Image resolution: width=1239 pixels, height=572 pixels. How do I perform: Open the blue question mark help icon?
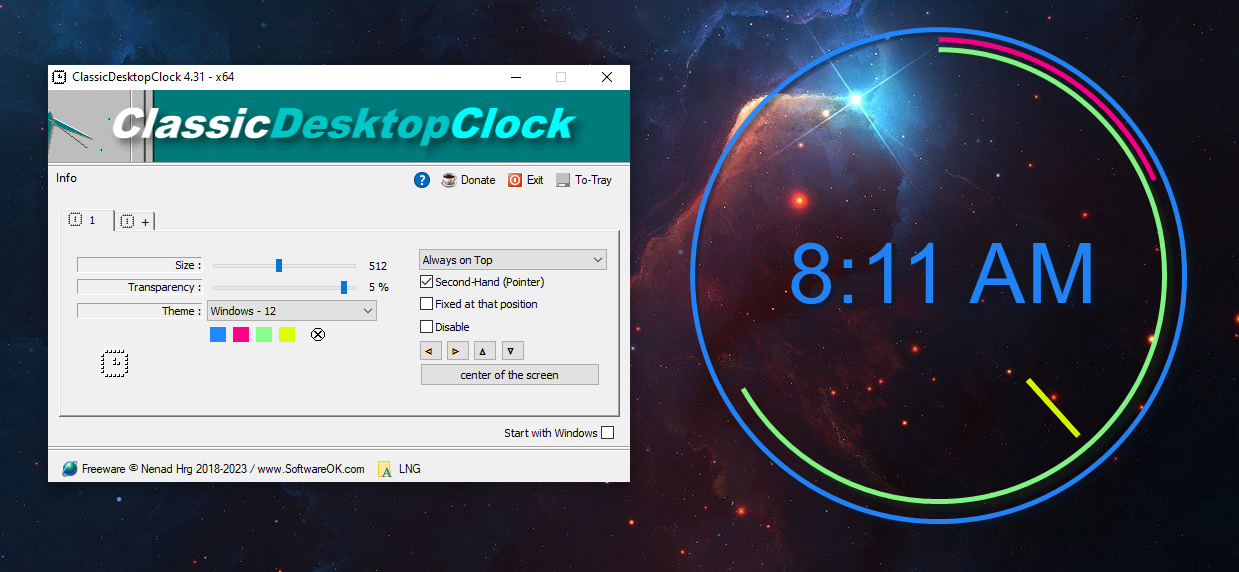(422, 180)
